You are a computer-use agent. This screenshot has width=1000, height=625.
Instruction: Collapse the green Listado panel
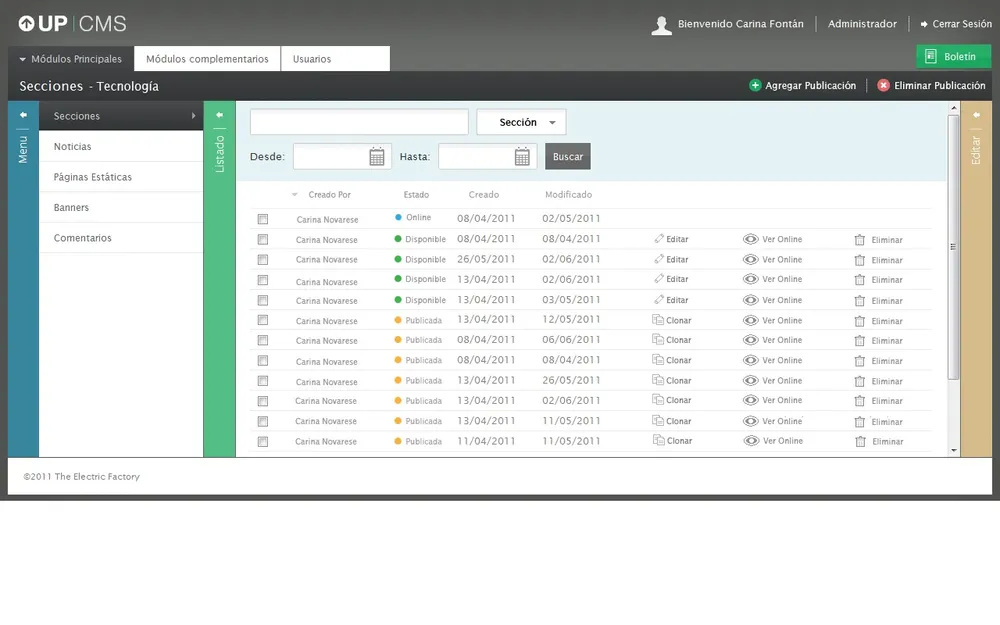click(x=220, y=115)
